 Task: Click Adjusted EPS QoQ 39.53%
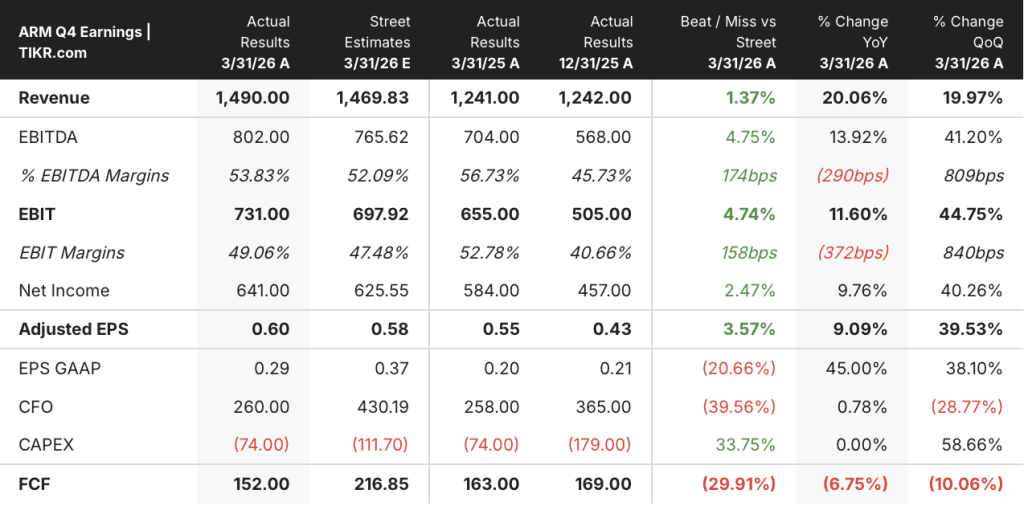(x=972, y=329)
